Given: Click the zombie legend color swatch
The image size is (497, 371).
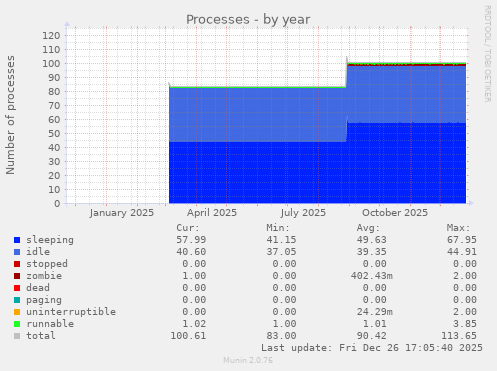Looking at the screenshot, I should (x=17, y=276).
